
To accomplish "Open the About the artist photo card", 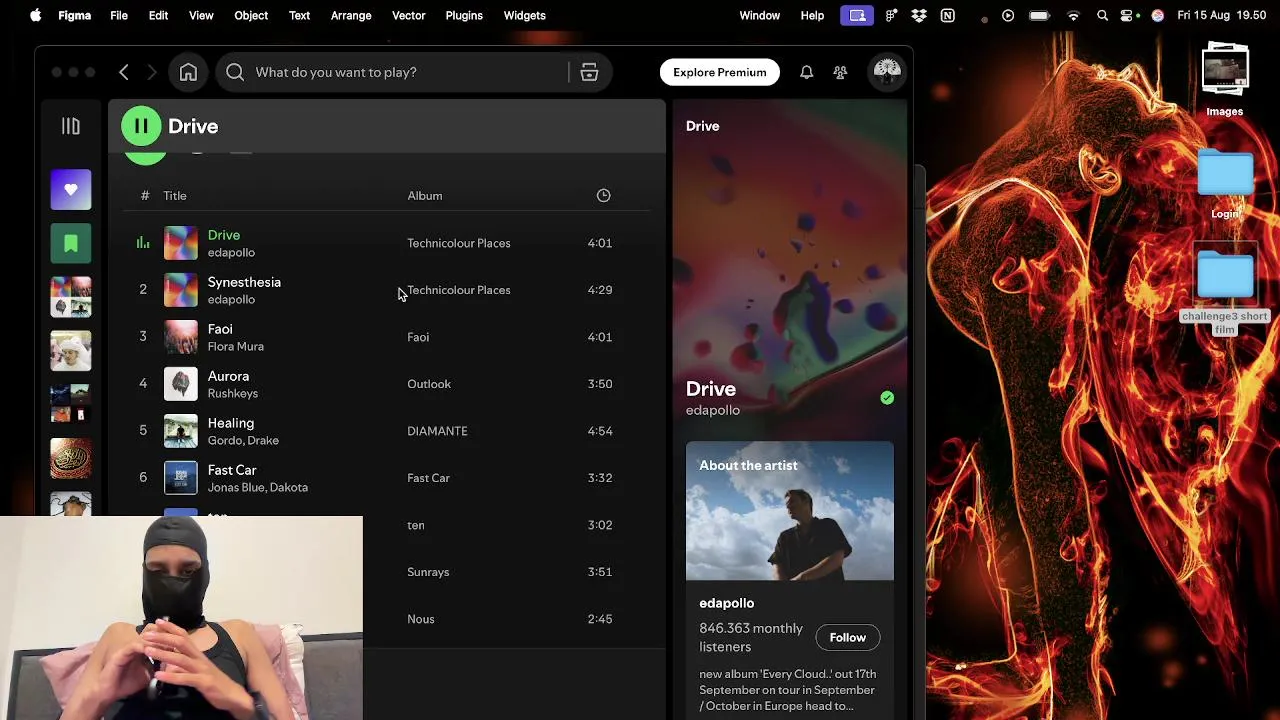I will point(790,511).
